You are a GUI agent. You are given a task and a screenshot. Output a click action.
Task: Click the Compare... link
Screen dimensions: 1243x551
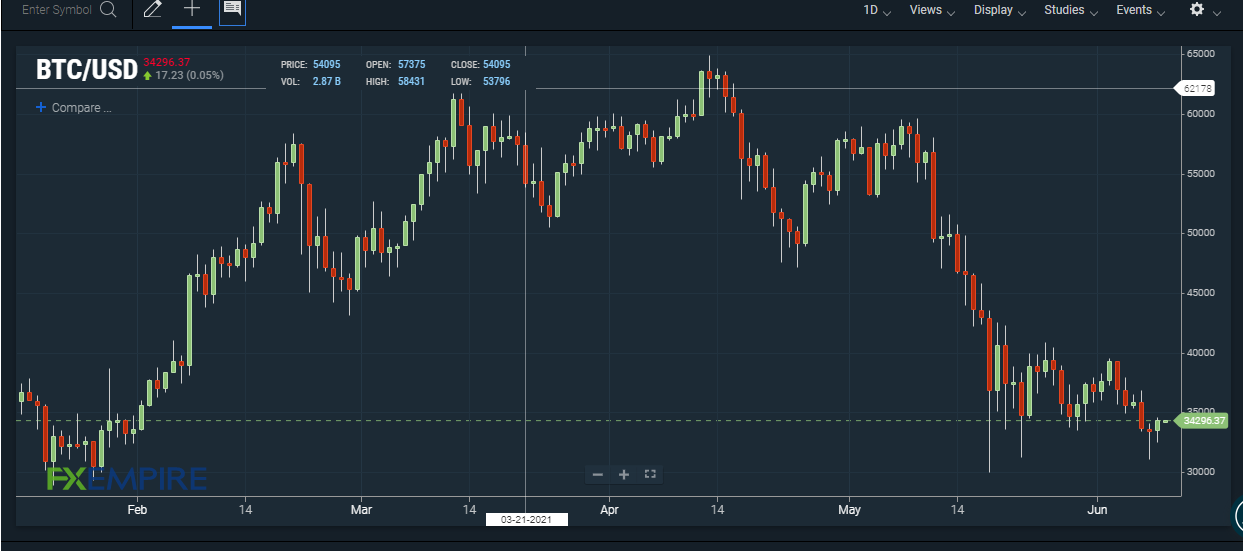tap(81, 107)
